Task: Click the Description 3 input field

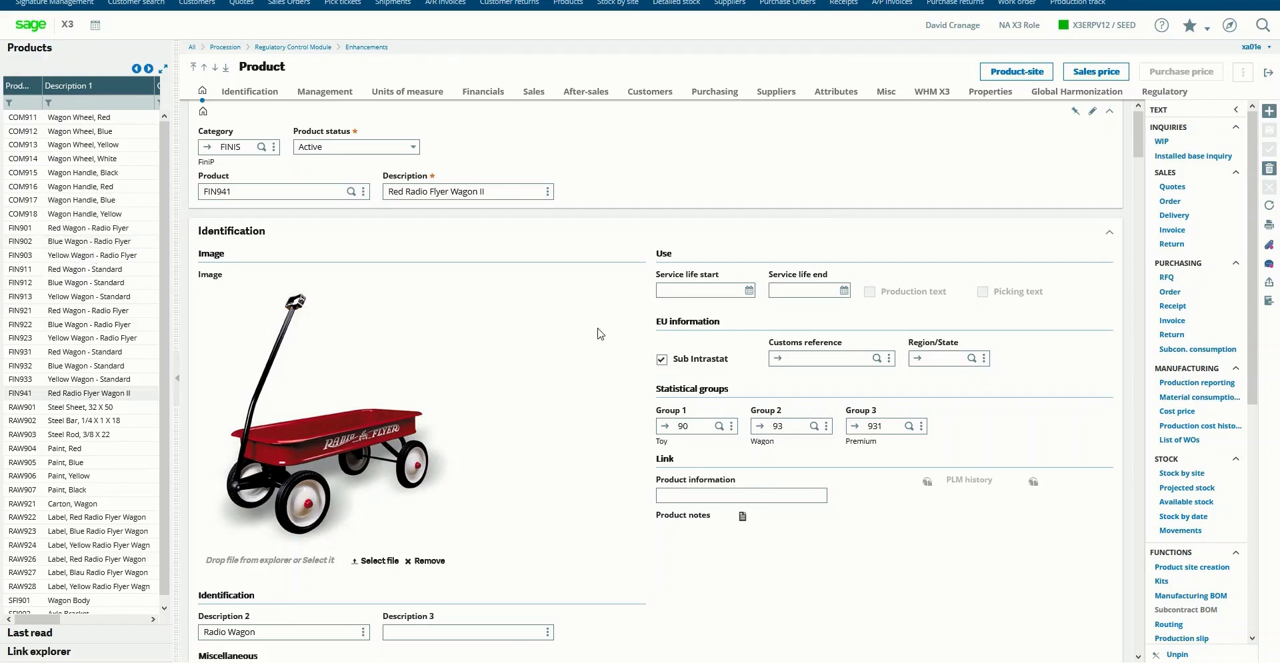Action: click(x=467, y=632)
